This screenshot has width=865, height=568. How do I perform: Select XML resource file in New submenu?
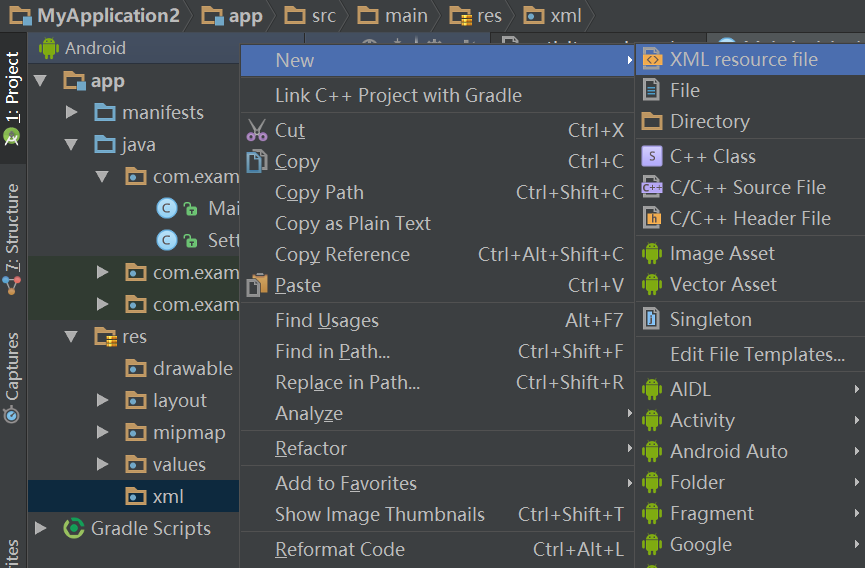point(743,60)
